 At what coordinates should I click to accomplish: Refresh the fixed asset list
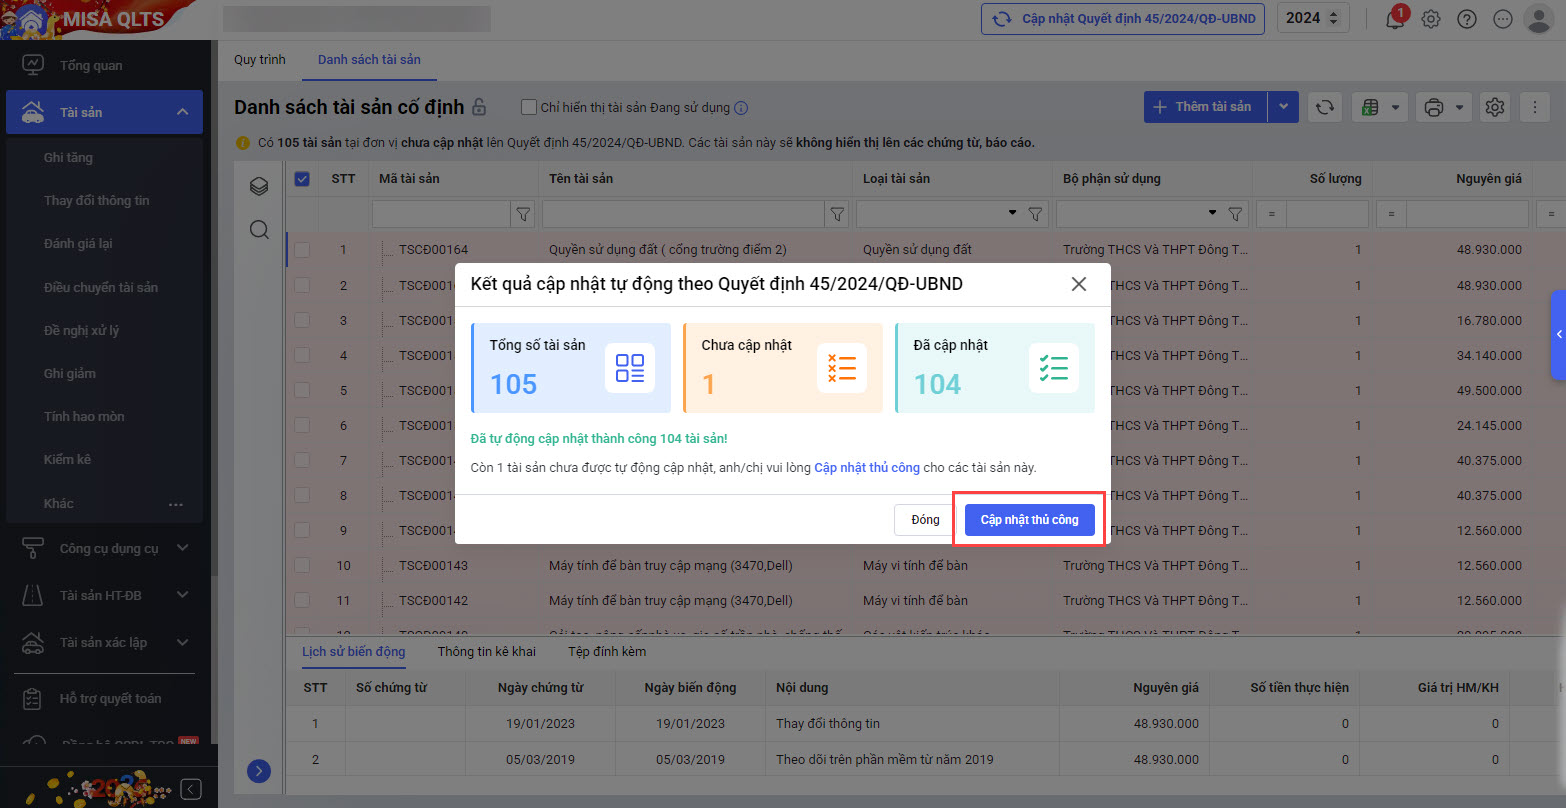1325,107
